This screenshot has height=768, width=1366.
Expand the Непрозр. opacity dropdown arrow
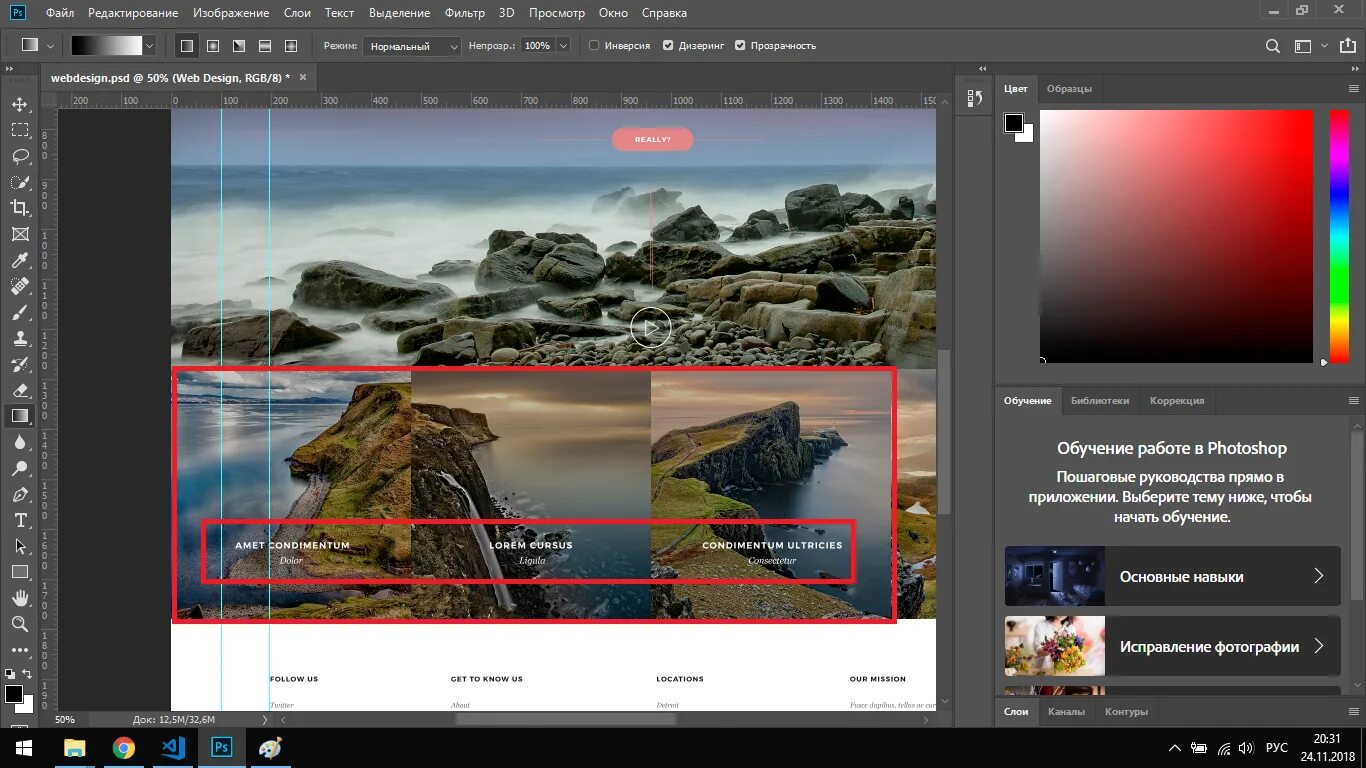tap(564, 46)
